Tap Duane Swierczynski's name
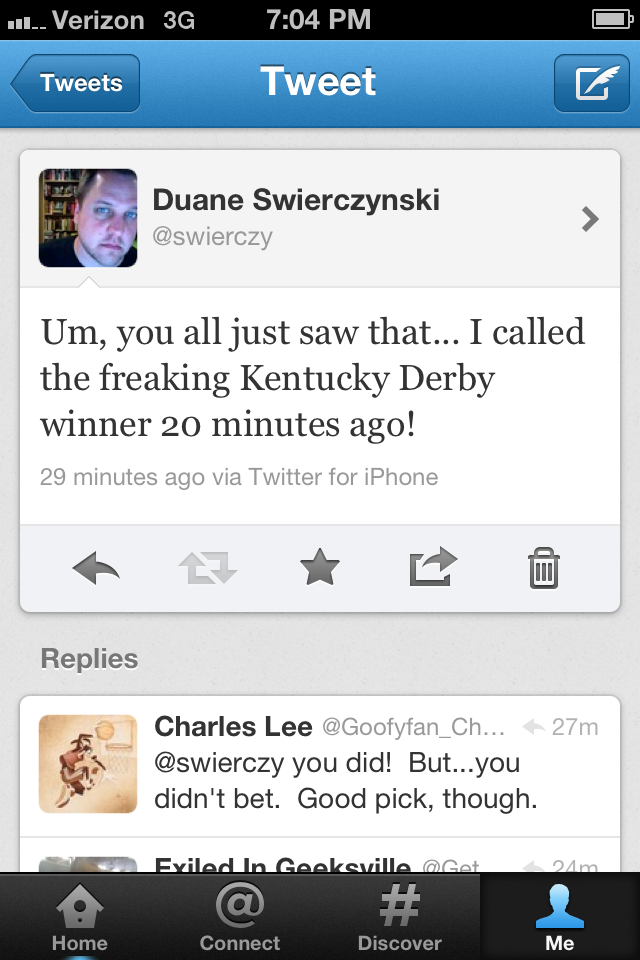The height and width of the screenshot is (960, 640). pyautogui.click(x=296, y=200)
